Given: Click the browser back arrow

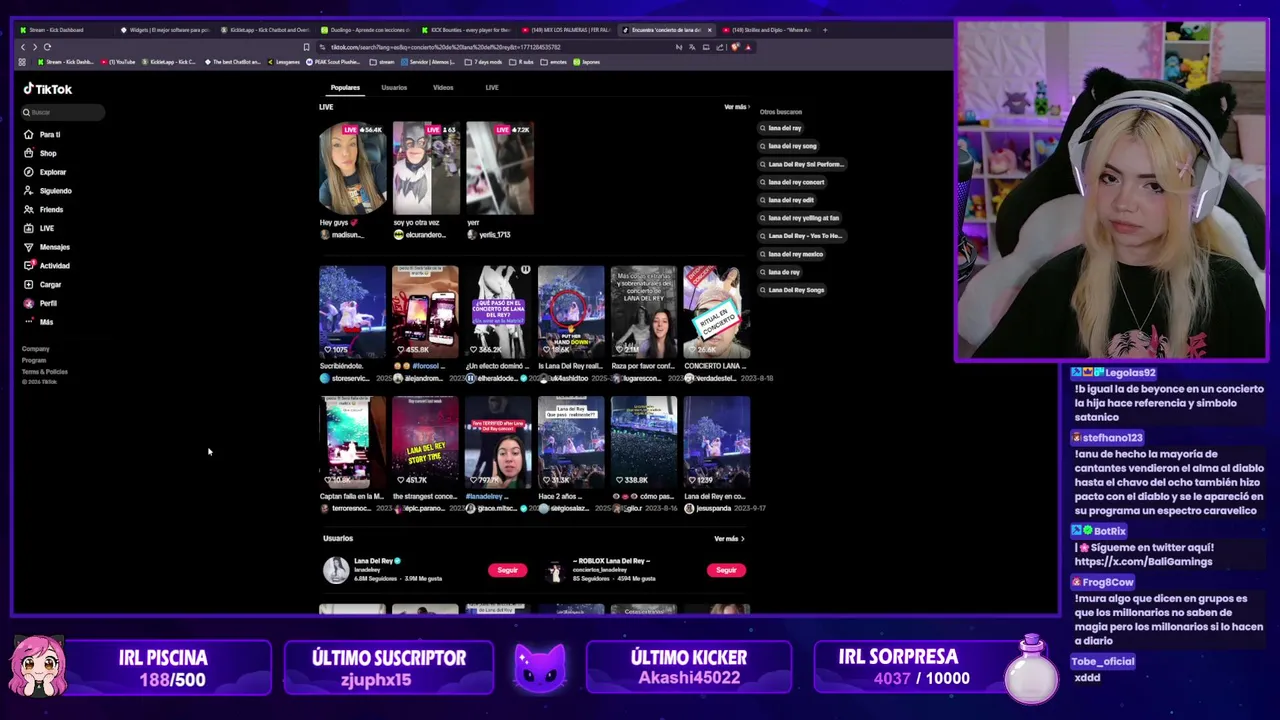Looking at the screenshot, I should click(23, 47).
